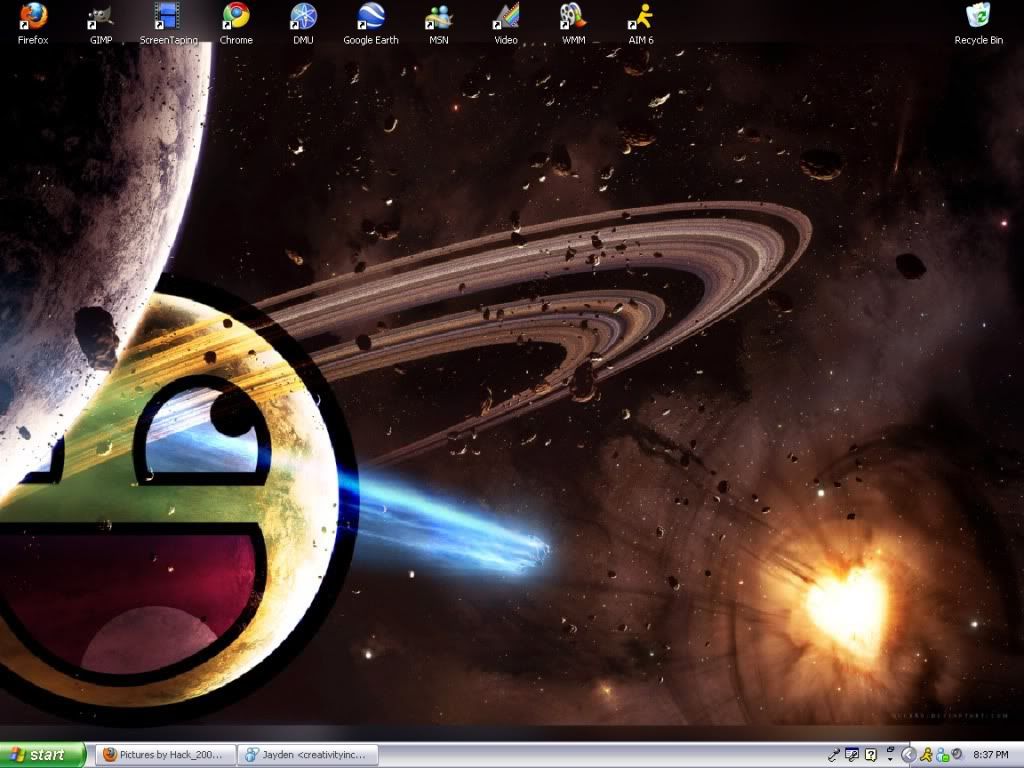1024x768 pixels.
Task: Collapse the system tray hidden icons chevron
Action: click(910, 754)
